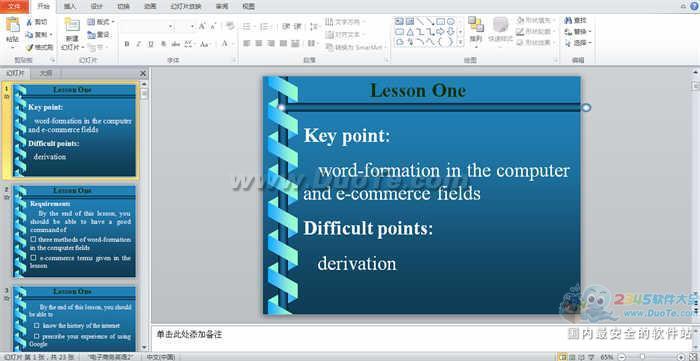Select the Right Arrow shape in gallery
The image size is (700, 361).
point(440,32)
